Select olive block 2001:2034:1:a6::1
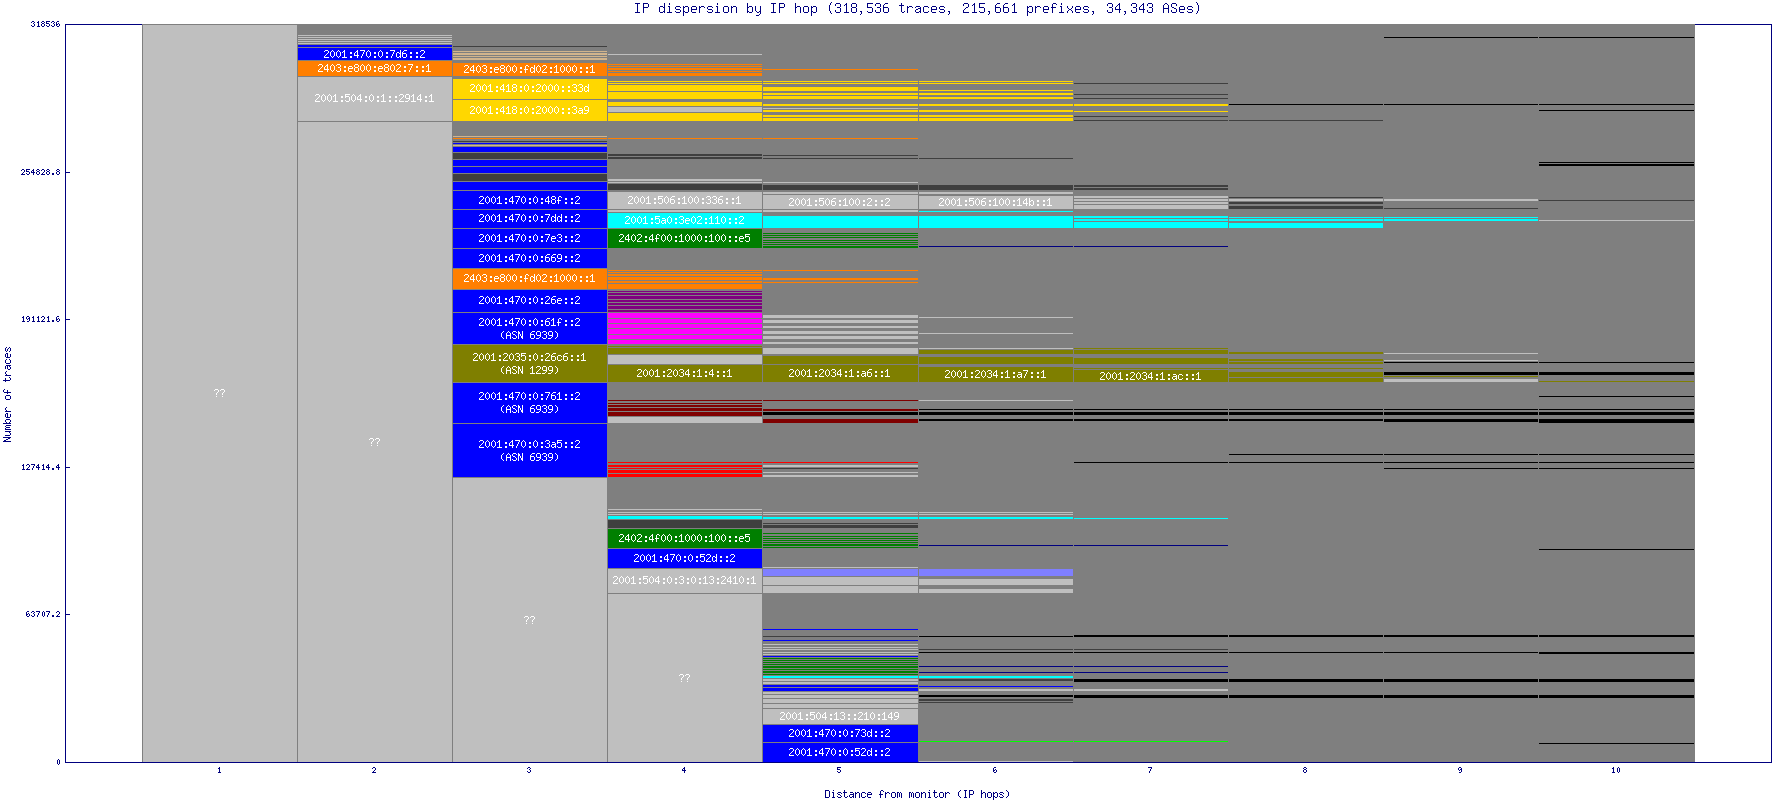 pyautogui.click(x=839, y=373)
